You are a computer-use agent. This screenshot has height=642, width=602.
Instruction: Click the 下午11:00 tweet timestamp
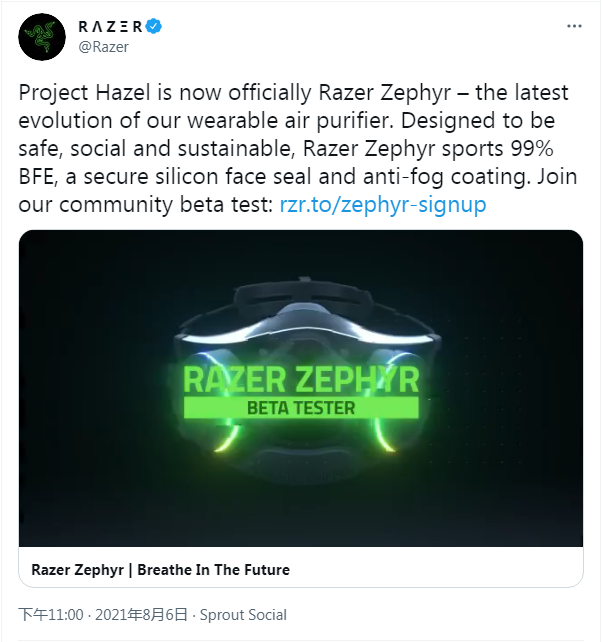[51, 615]
